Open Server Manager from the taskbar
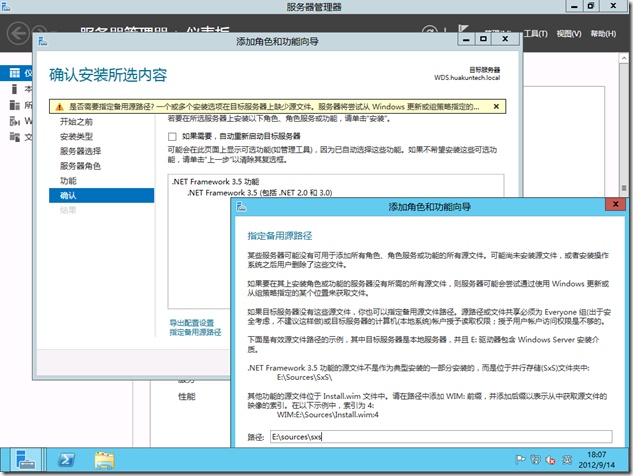The height and width of the screenshot is (476, 633). point(25,460)
